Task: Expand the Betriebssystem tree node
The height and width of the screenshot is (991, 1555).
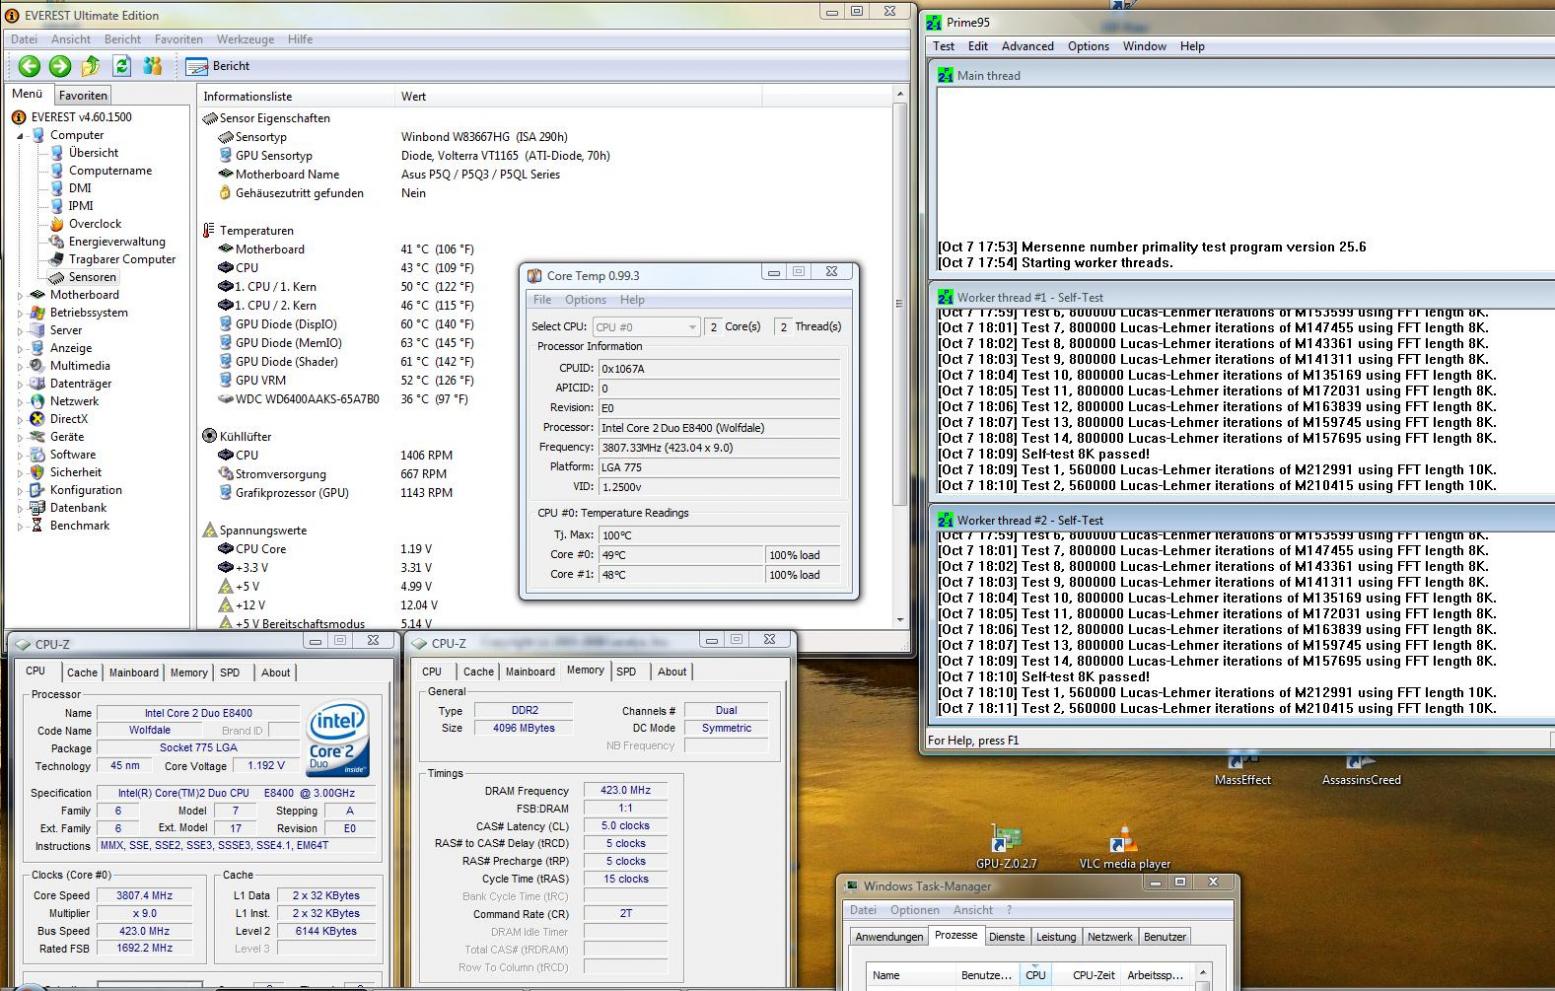Action: tap(20, 313)
